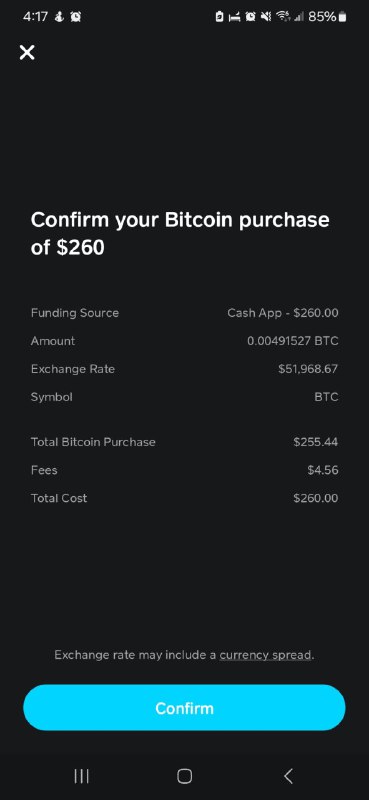Tap the Total Cost $260.00 value
Image resolution: width=369 pixels, height=800 pixels.
click(316, 498)
